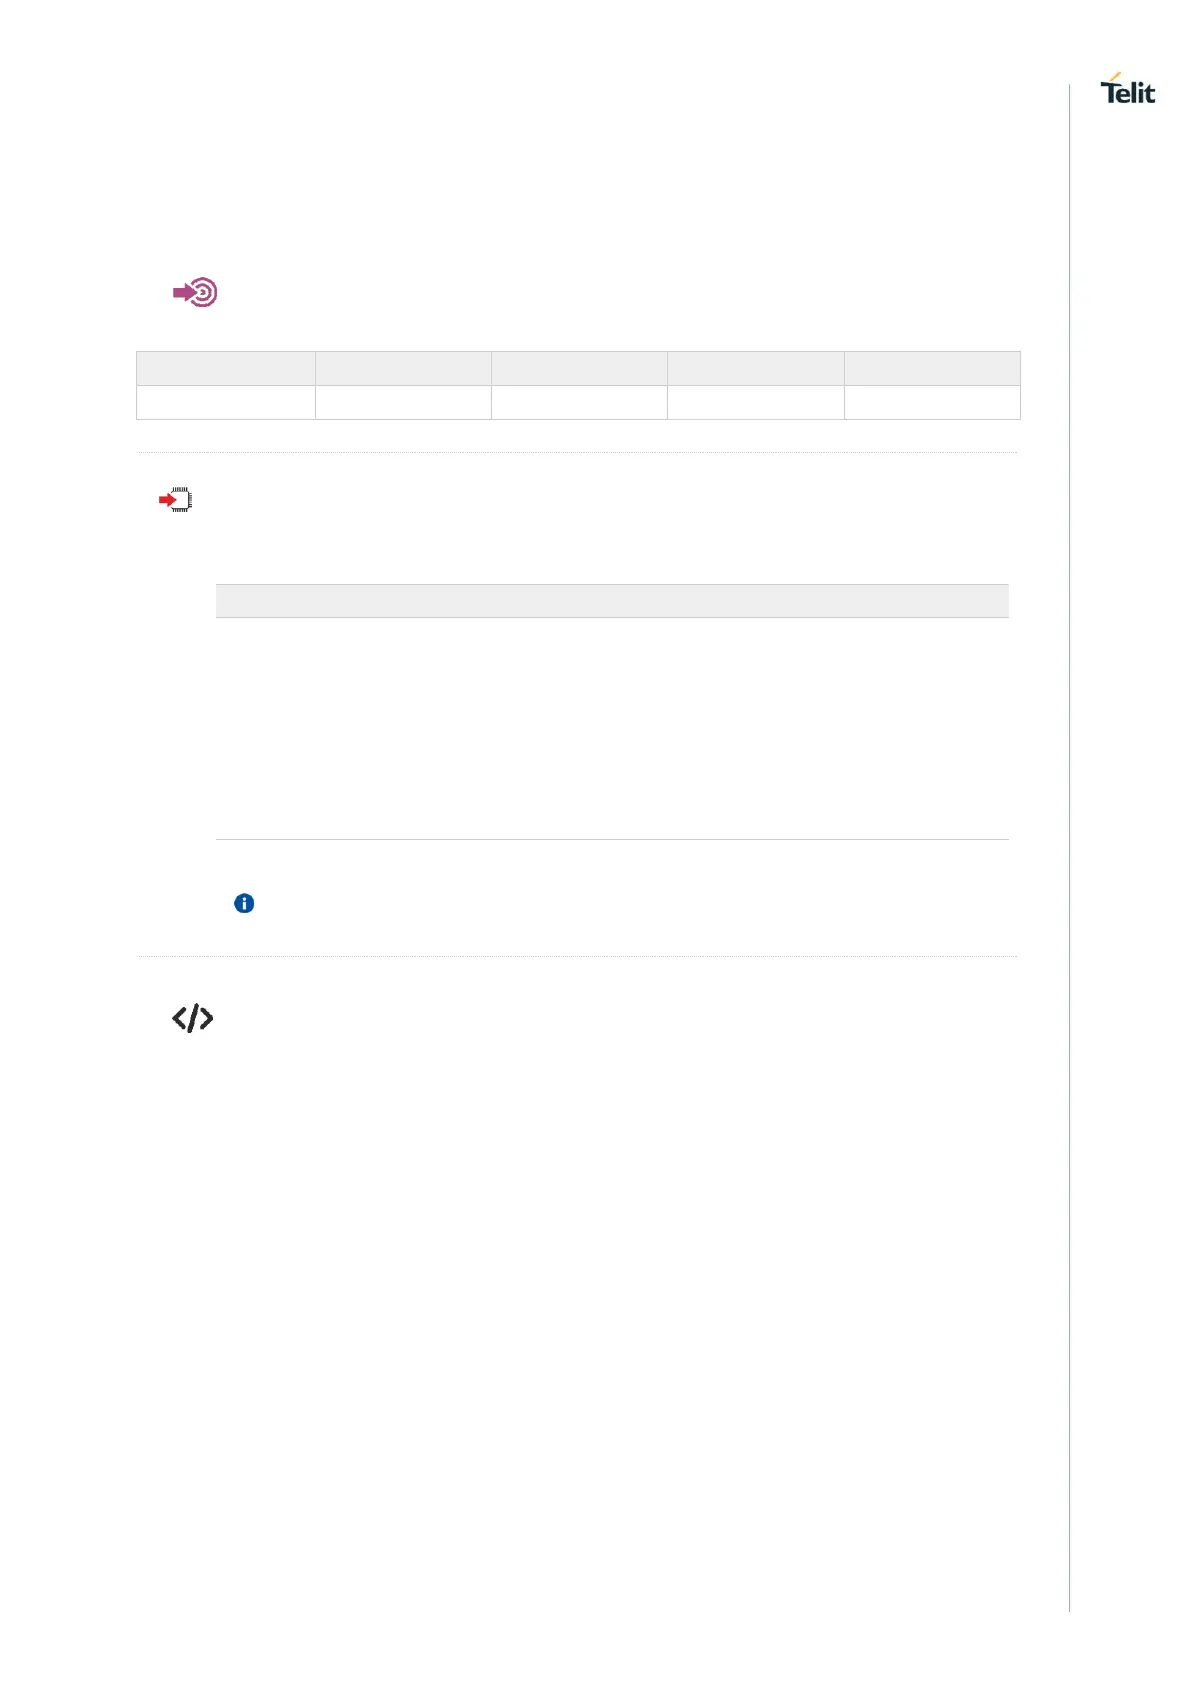This screenshot has height=1684, width=1191.
Task: Click the wide gray header bar below chip icon
Action: (x=612, y=601)
